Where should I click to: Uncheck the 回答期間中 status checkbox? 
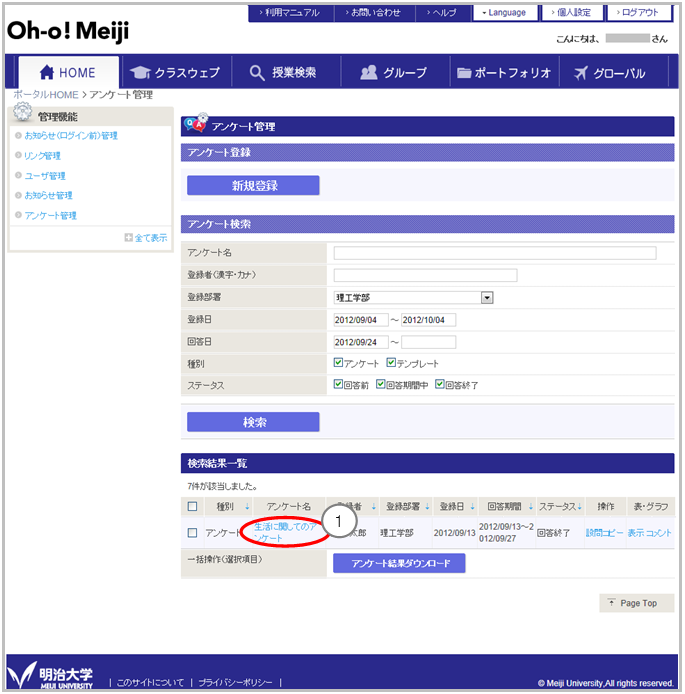[x=381, y=384]
